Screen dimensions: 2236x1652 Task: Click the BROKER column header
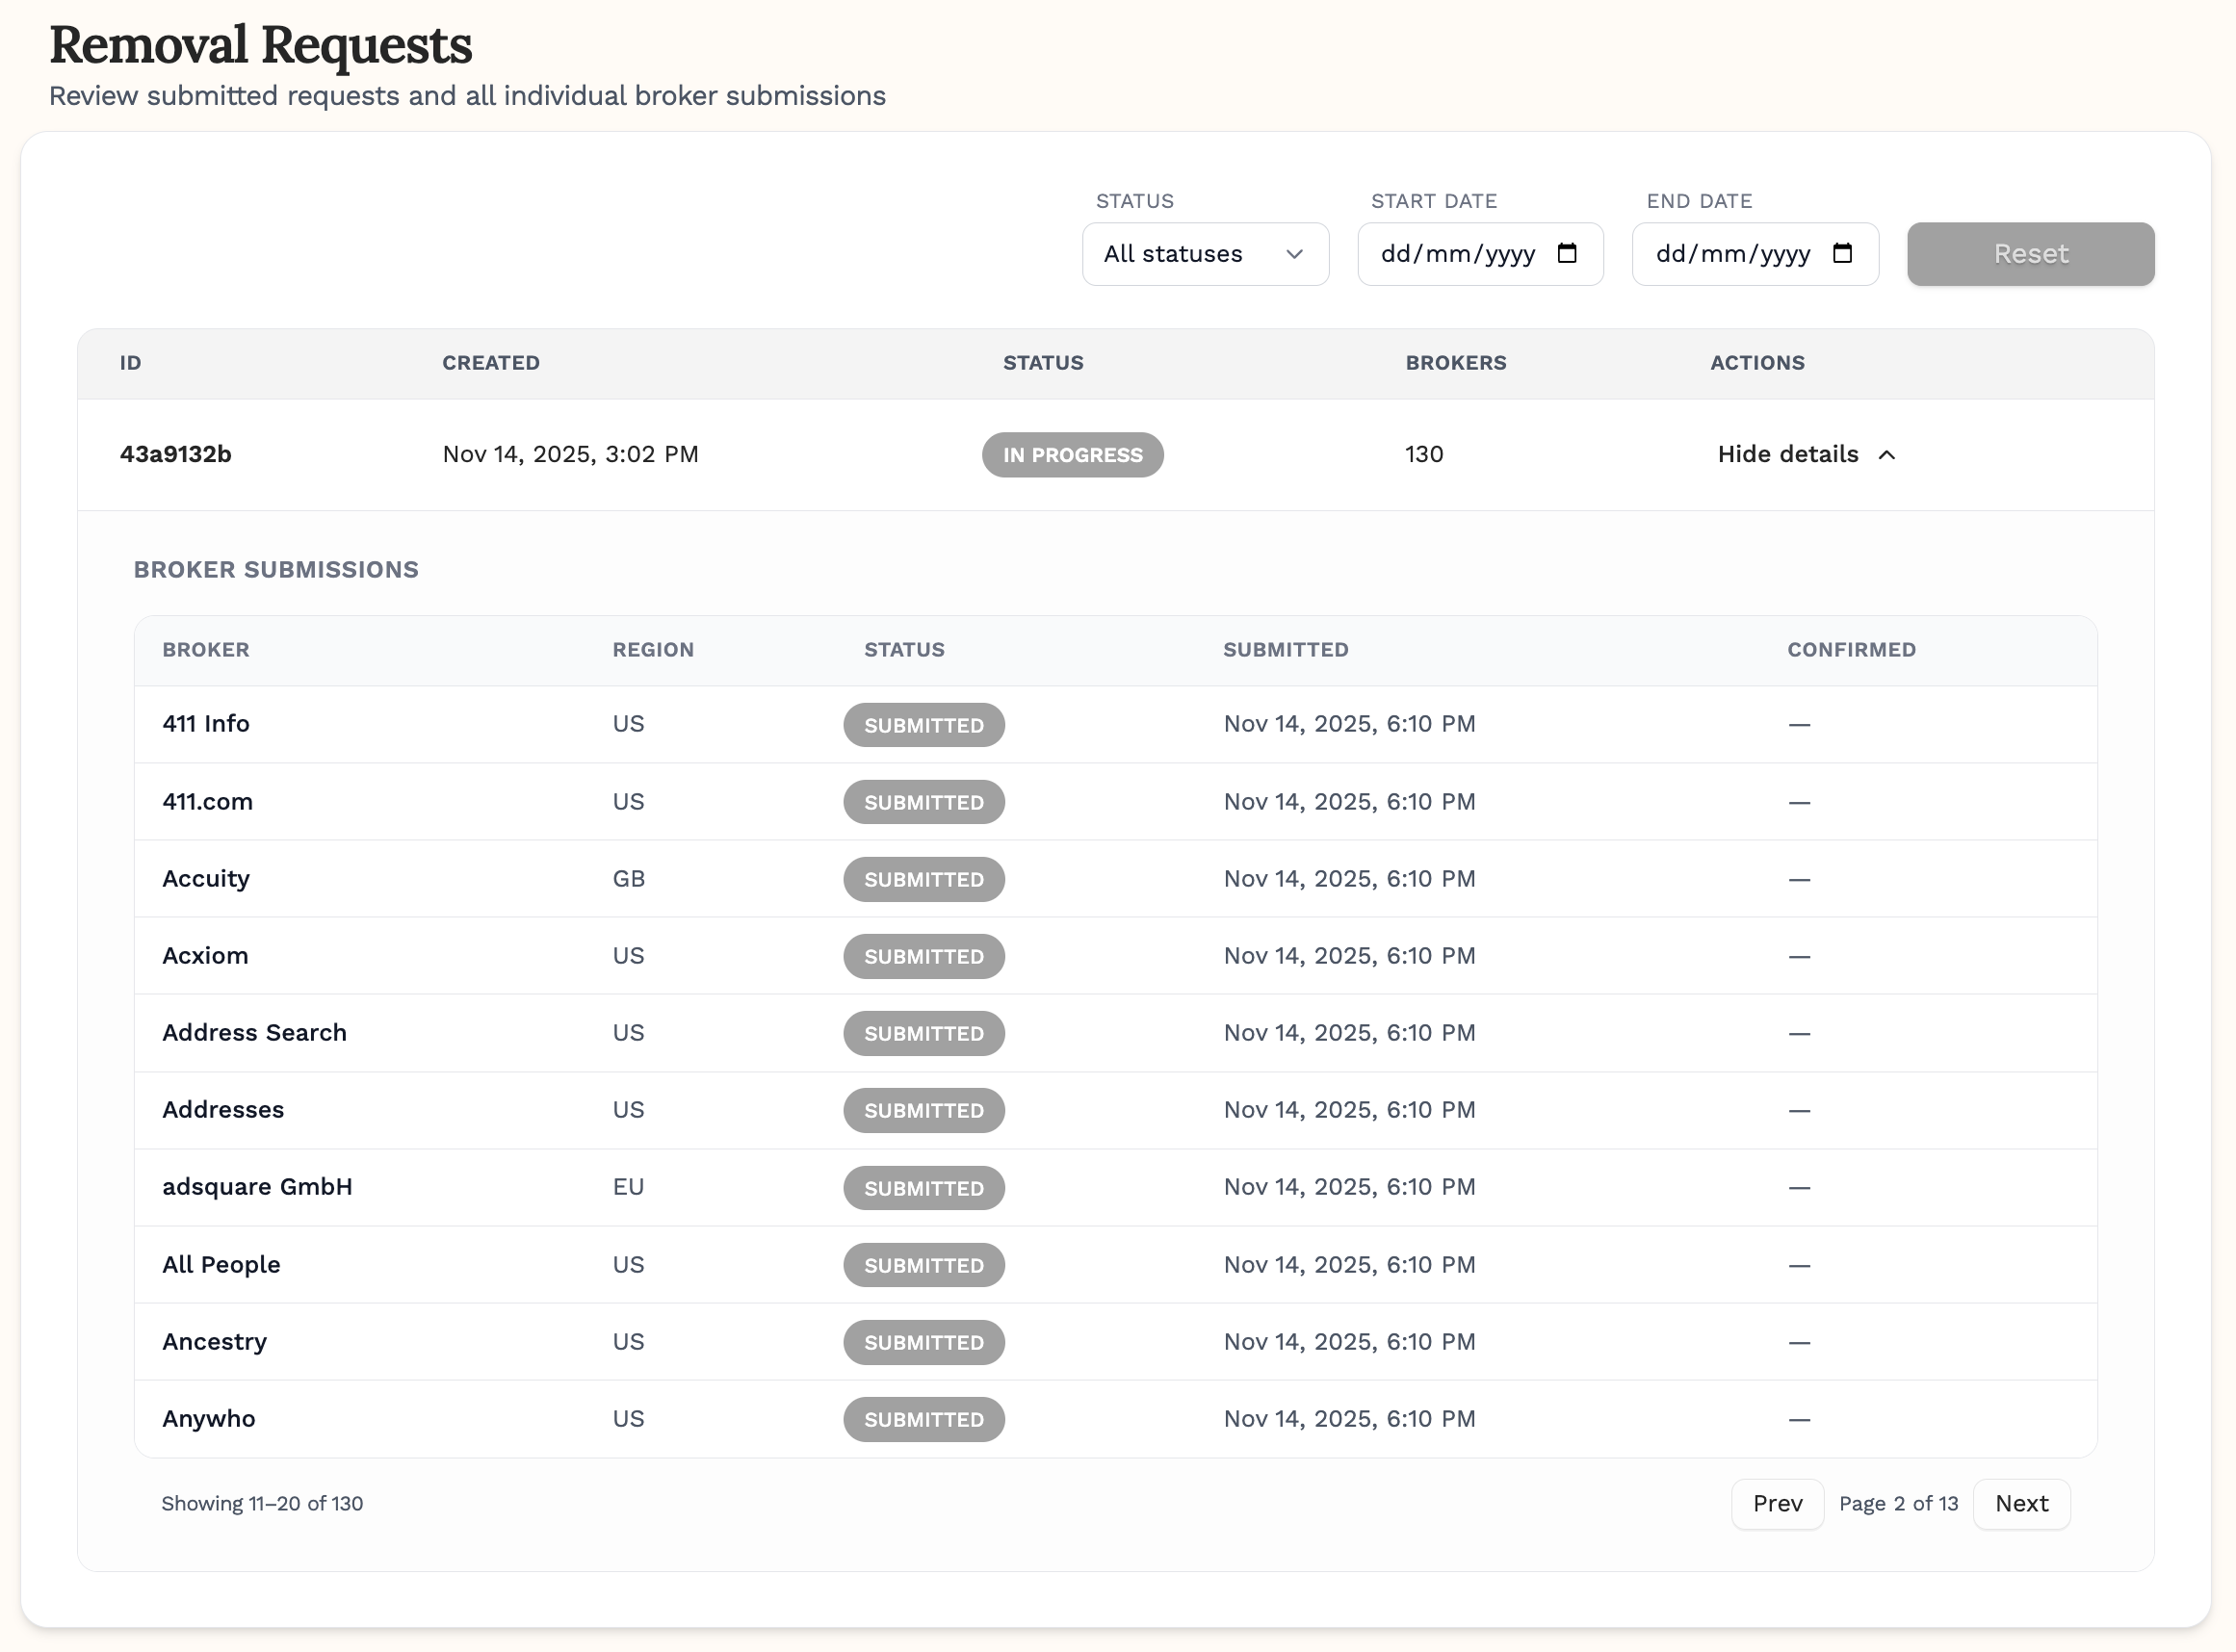[x=205, y=649]
